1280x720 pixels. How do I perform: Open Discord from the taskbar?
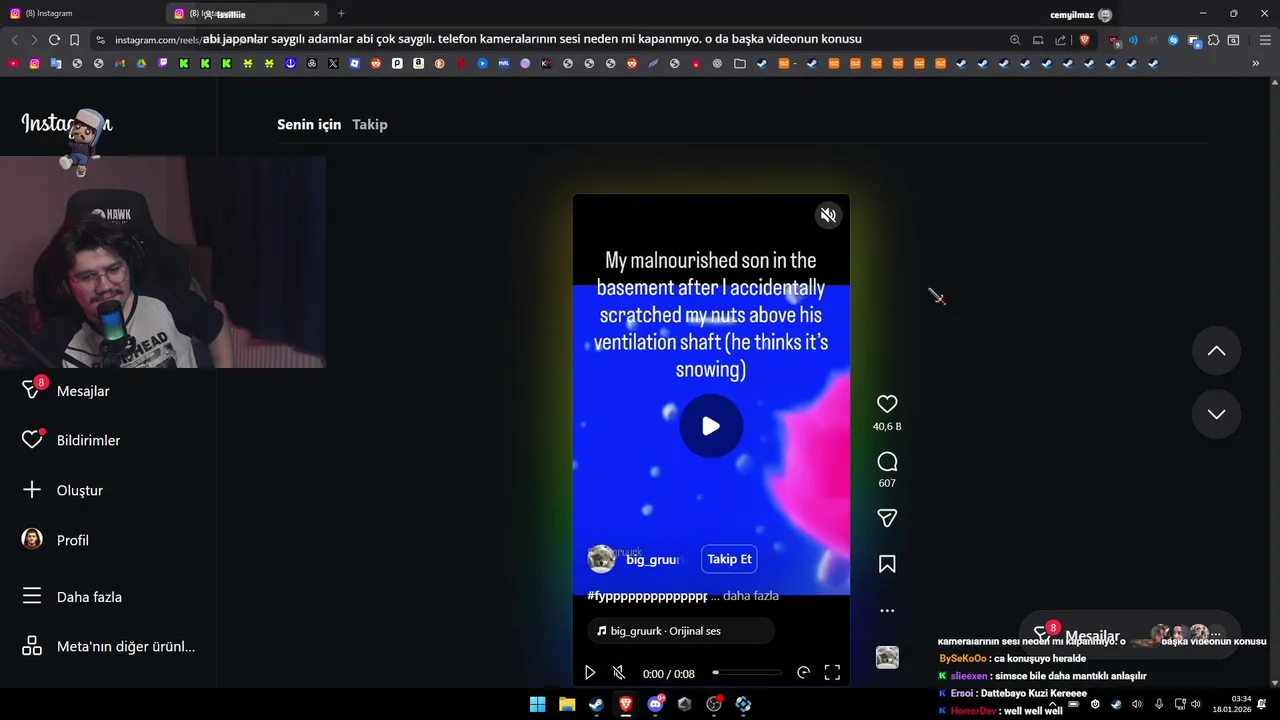(x=655, y=704)
